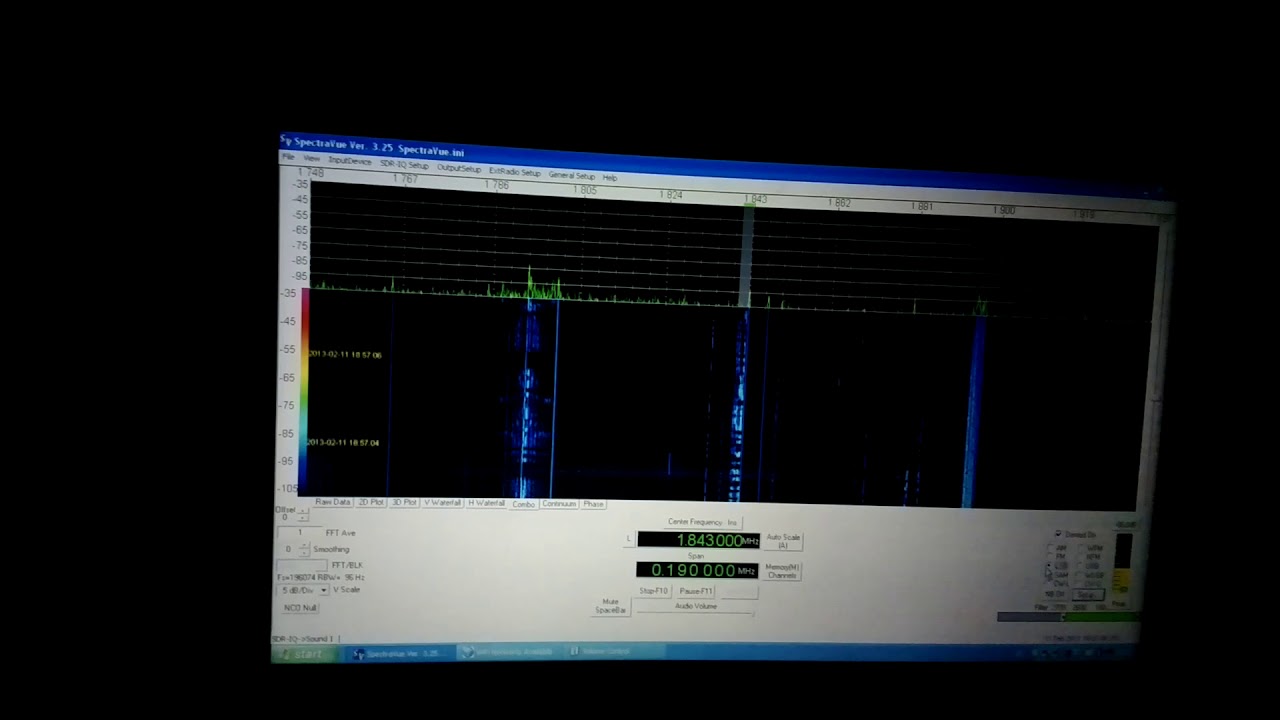The image size is (1280, 720).
Task: Increase the Offset stepper value
Action: 303,513
